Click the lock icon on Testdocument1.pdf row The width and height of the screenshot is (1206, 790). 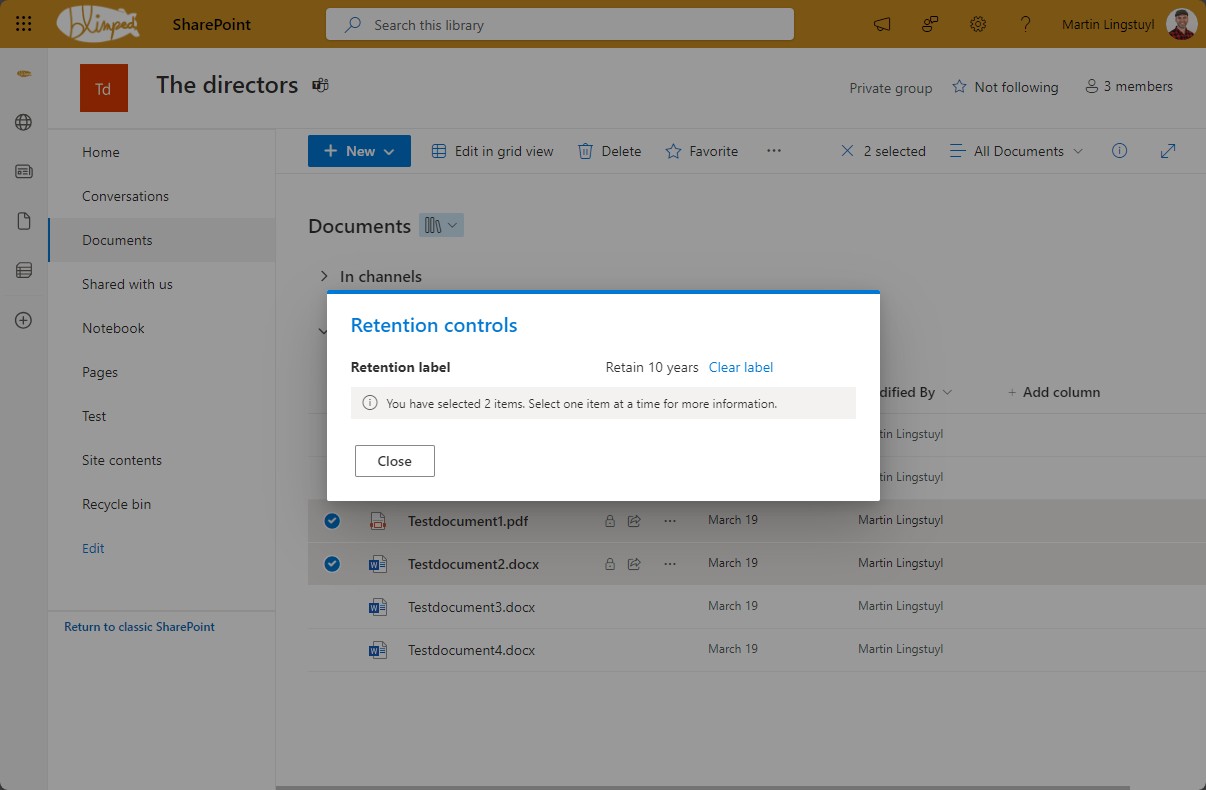coord(609,521)
